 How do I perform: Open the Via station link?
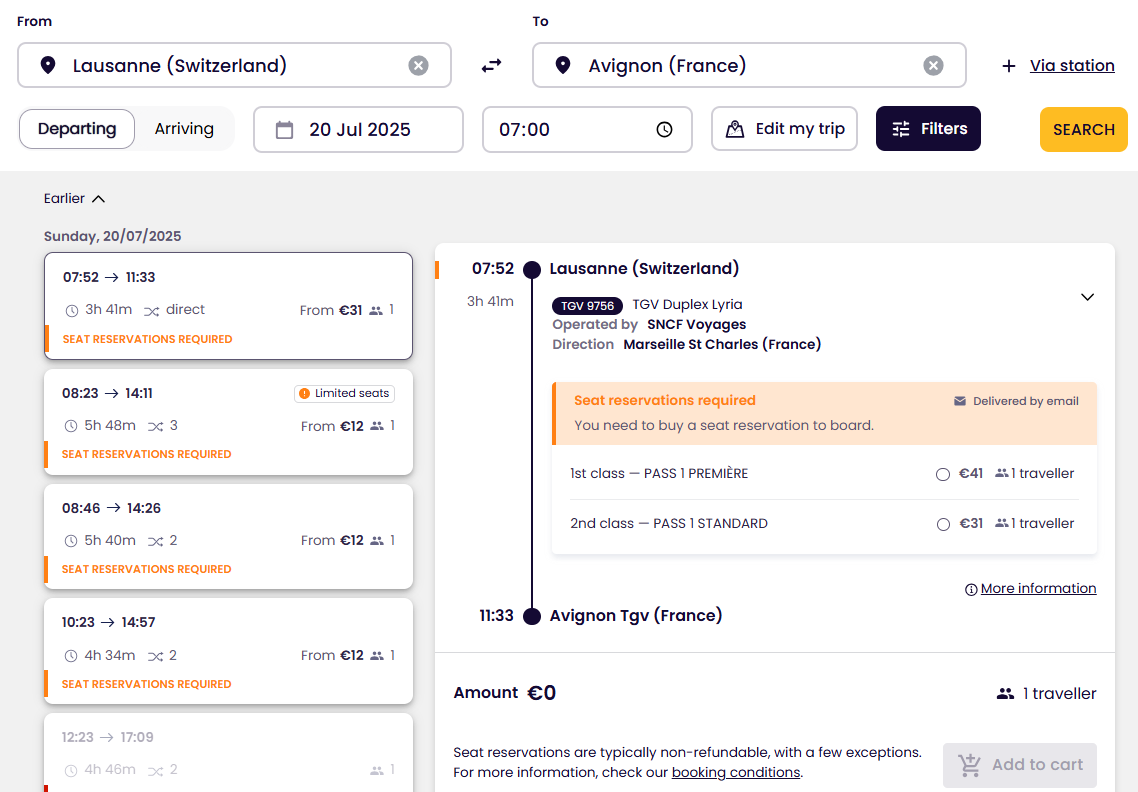point(1072,65)
